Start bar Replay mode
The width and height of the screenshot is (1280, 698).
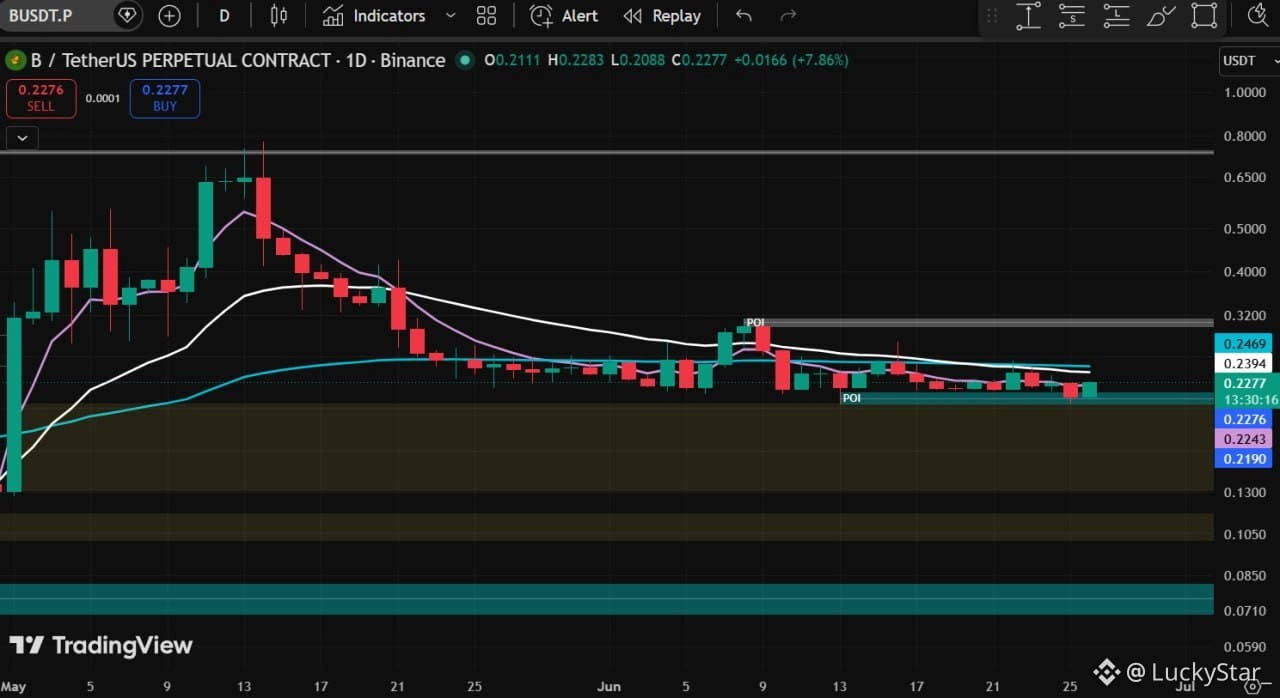click(x=662, y=15)
